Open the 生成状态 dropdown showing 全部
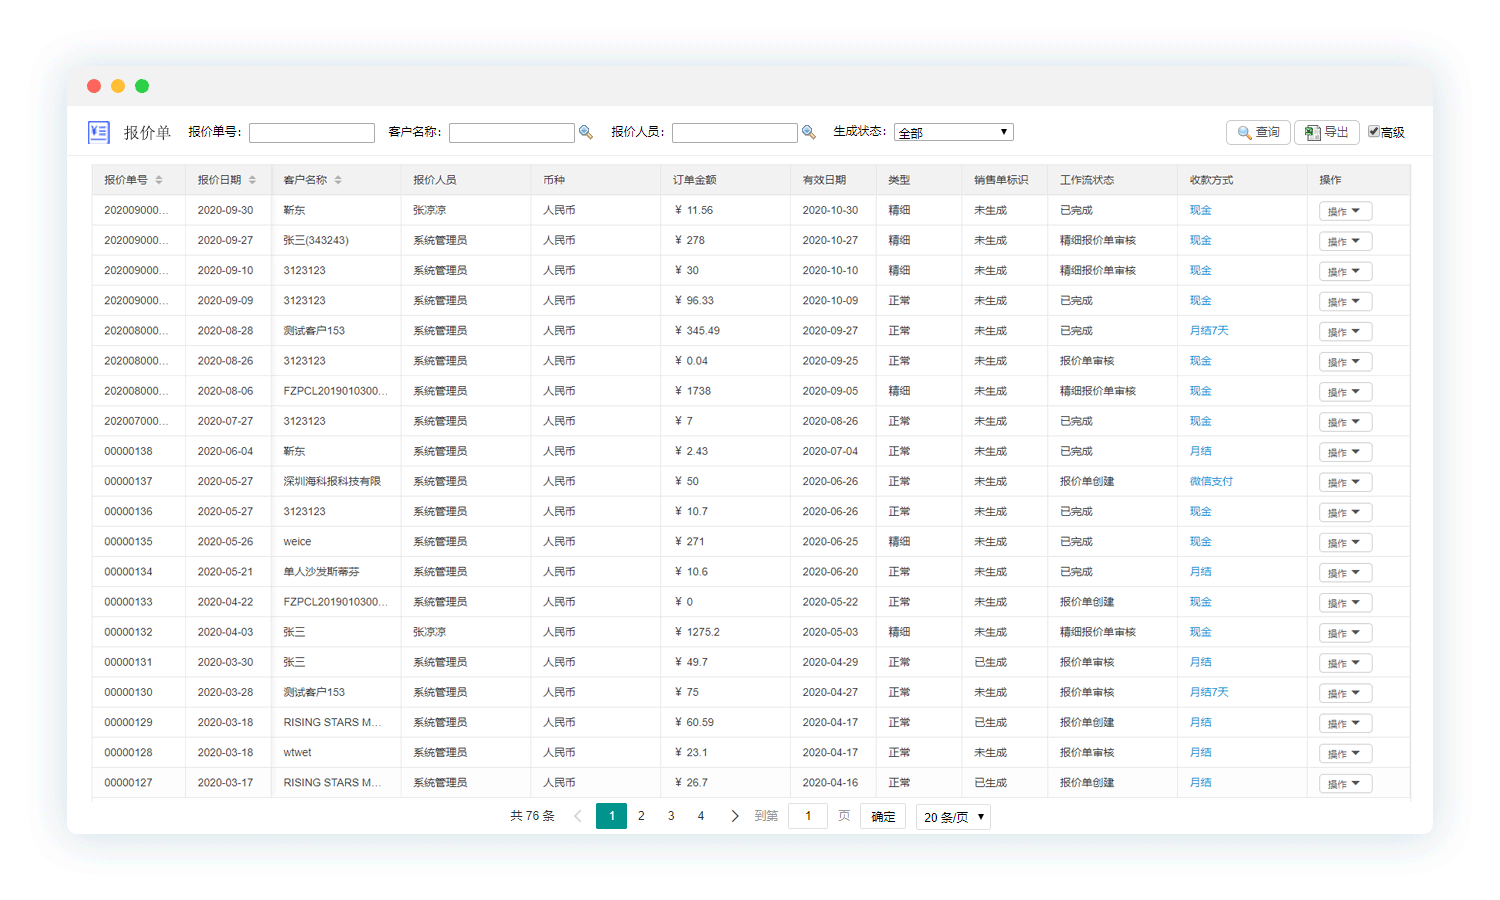1500x900 pixels. (x=953, y=132)
